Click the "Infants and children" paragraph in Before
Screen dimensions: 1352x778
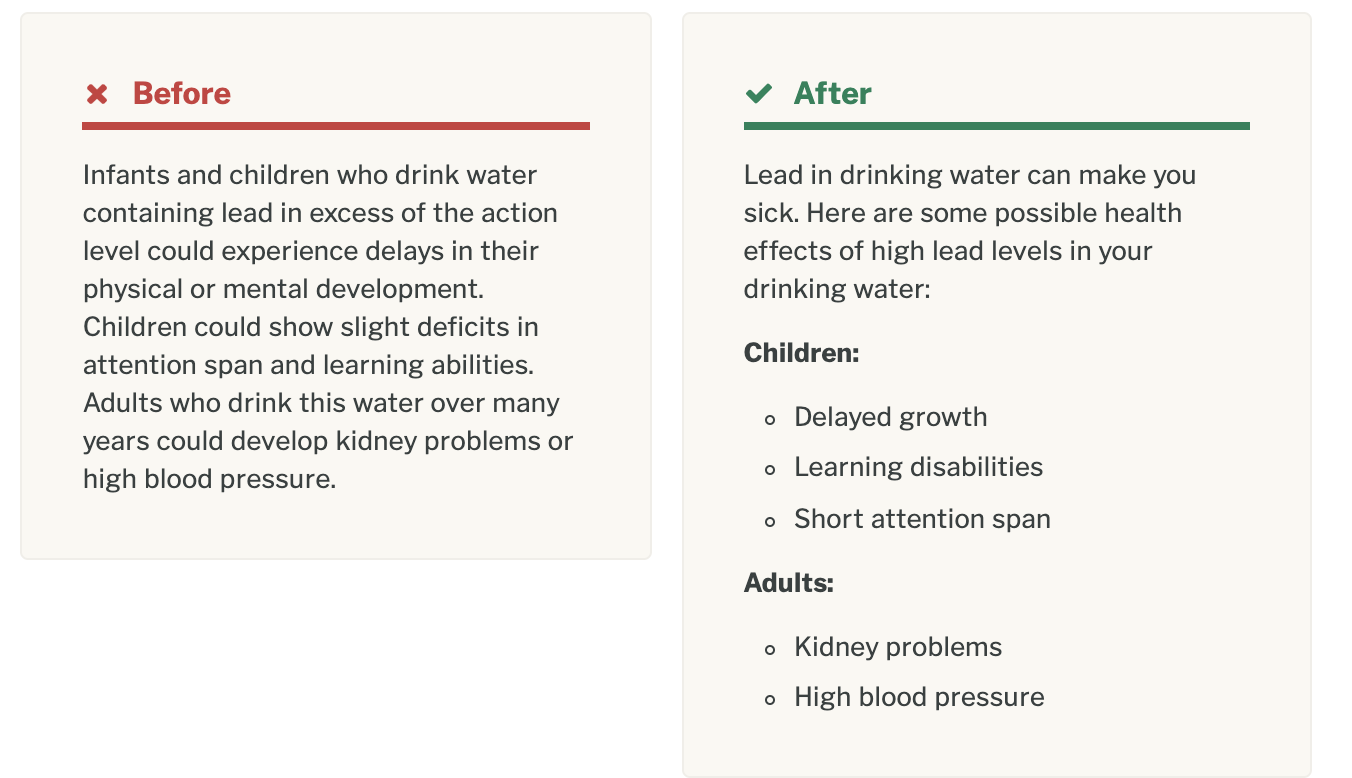[x=328, y=327]
